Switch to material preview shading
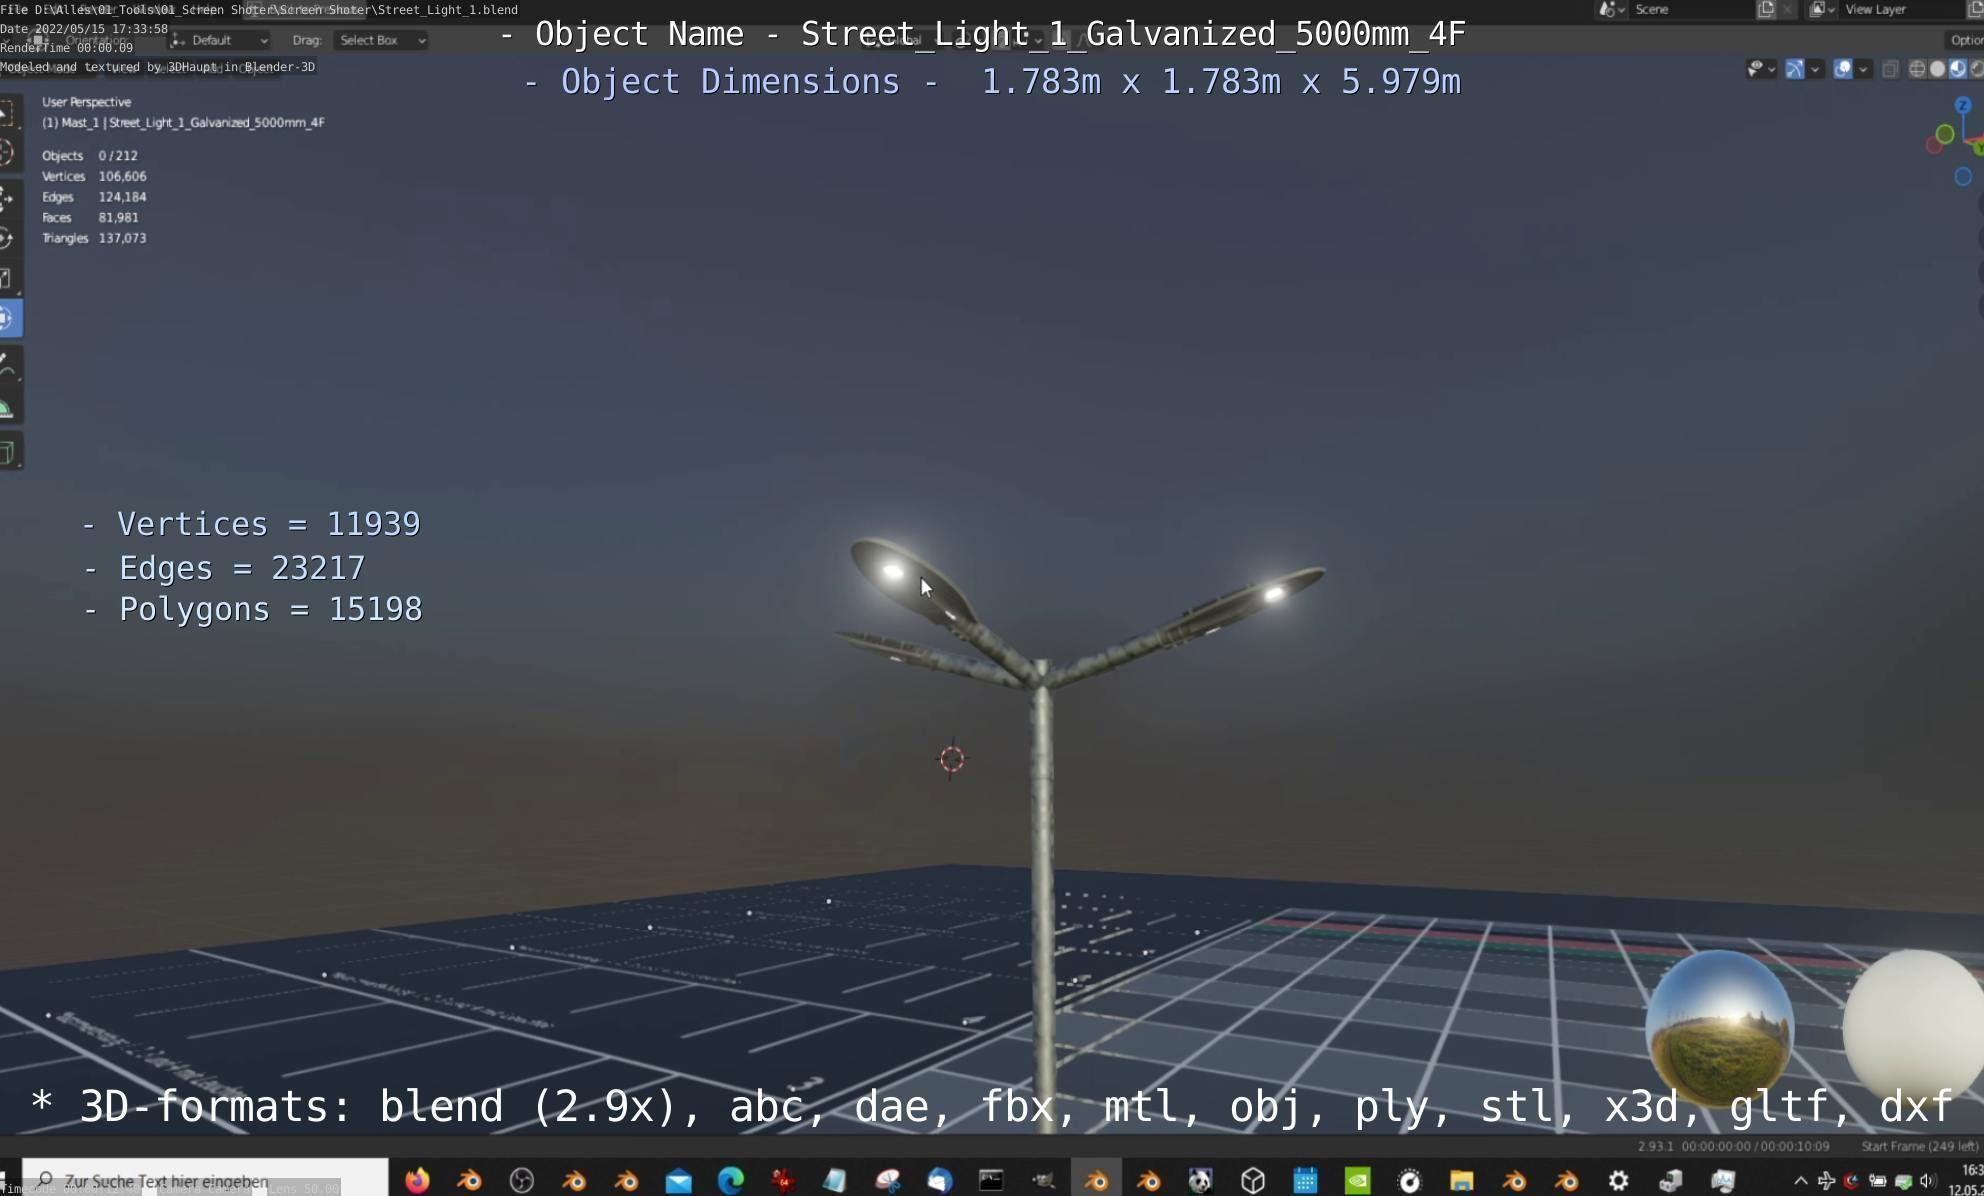1984x1196 pixels. point(1957,69)
